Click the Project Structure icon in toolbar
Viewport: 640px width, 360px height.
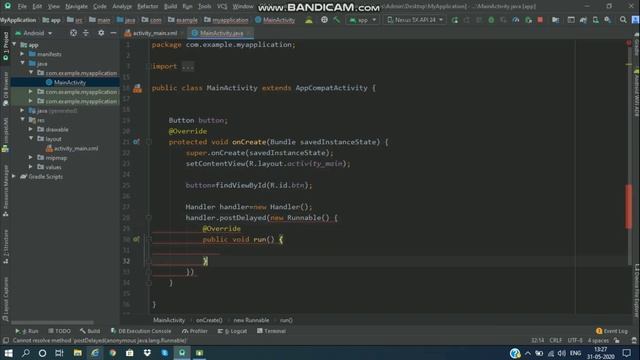556,20
